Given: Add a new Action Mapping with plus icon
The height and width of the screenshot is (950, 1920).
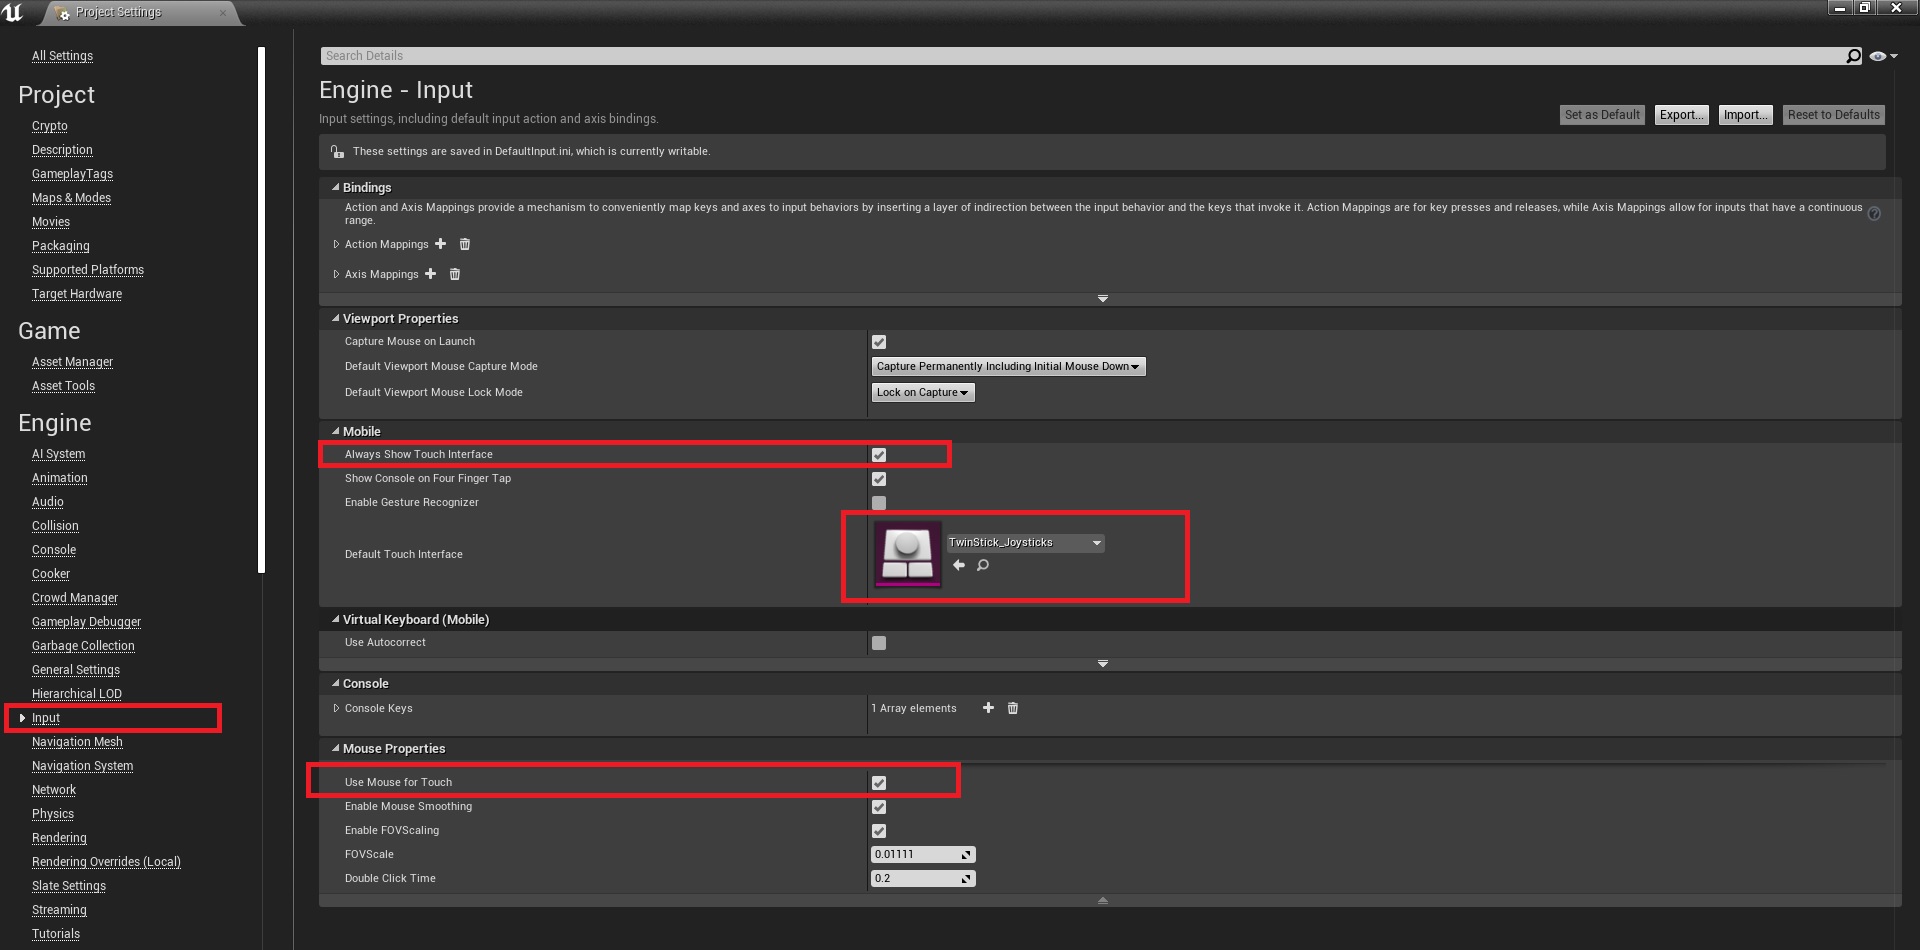Looking at the screenshot, I should (440, 244).
